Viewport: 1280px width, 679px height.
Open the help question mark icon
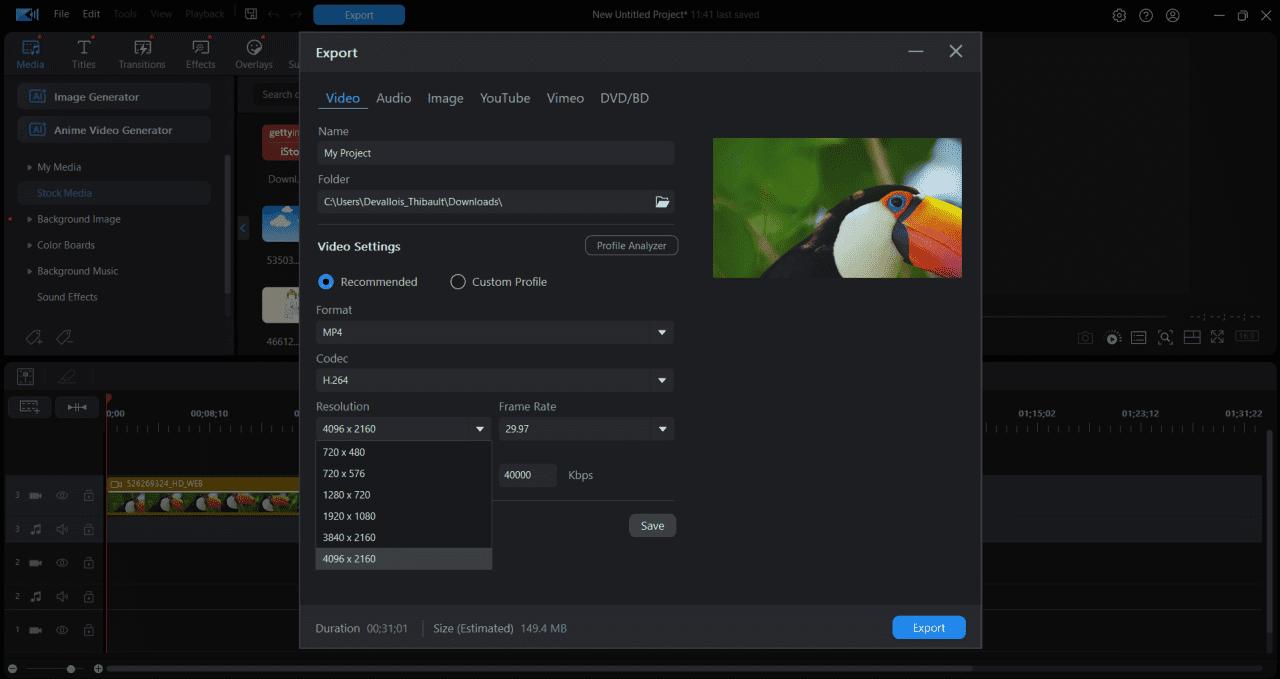(x=1146, y=15)
